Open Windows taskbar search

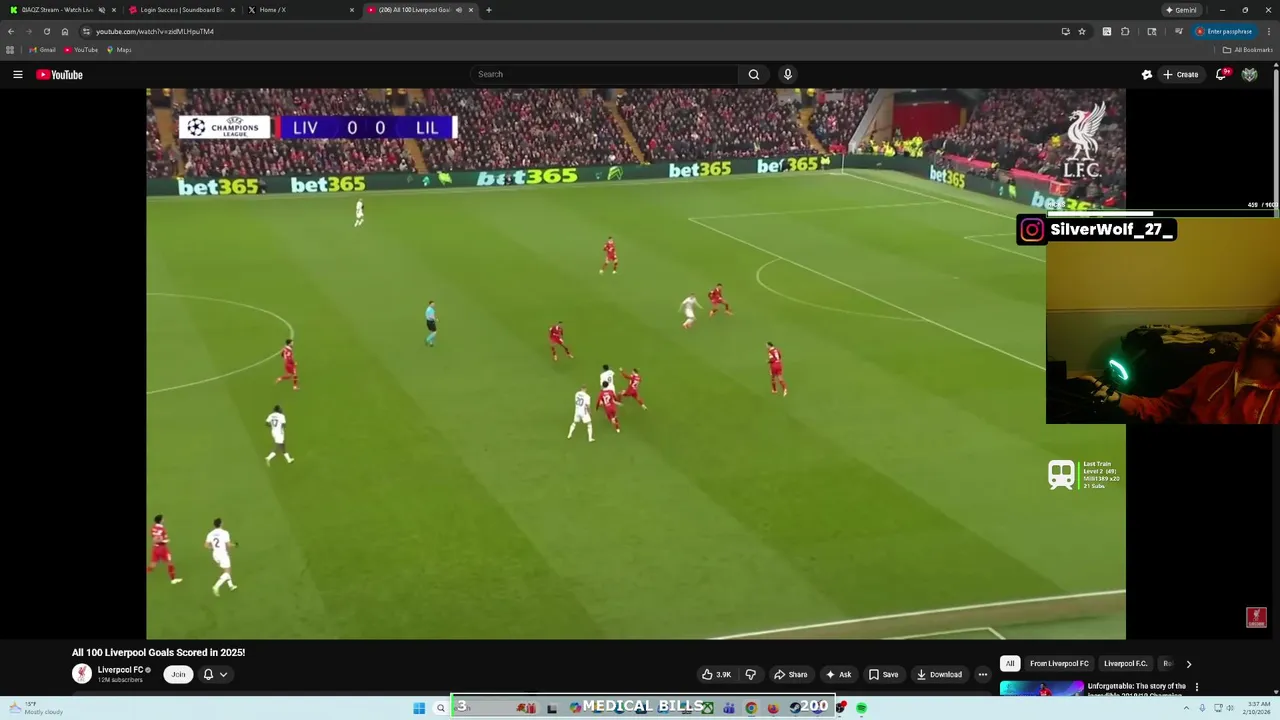(x=440, y=708)
